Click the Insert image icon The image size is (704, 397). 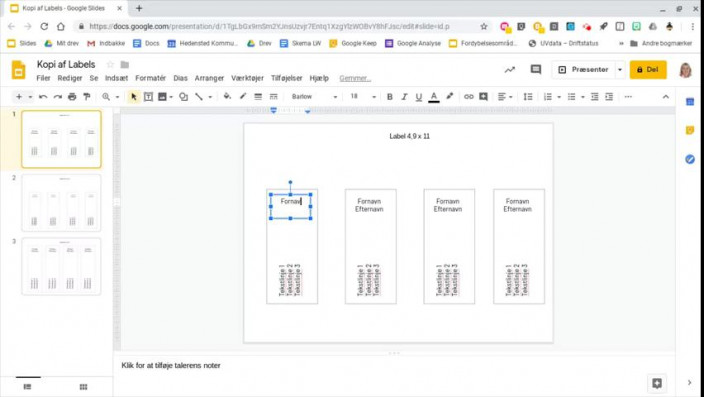pos(163,97)
